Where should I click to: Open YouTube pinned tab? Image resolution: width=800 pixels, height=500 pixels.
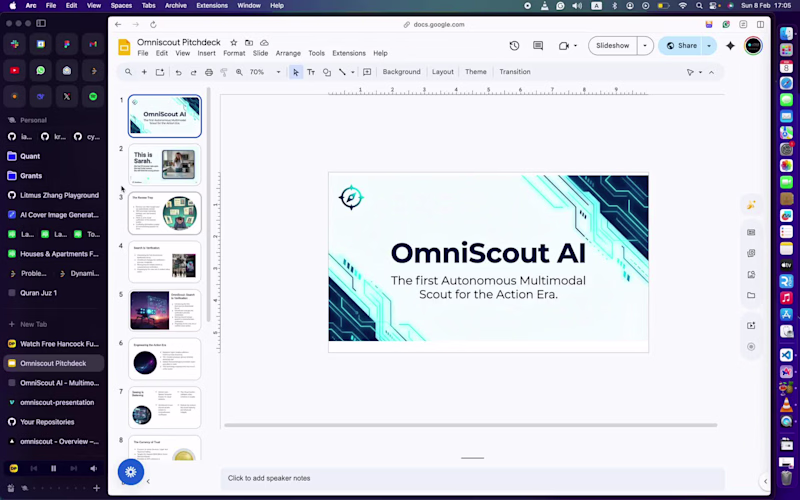point(14,70)
